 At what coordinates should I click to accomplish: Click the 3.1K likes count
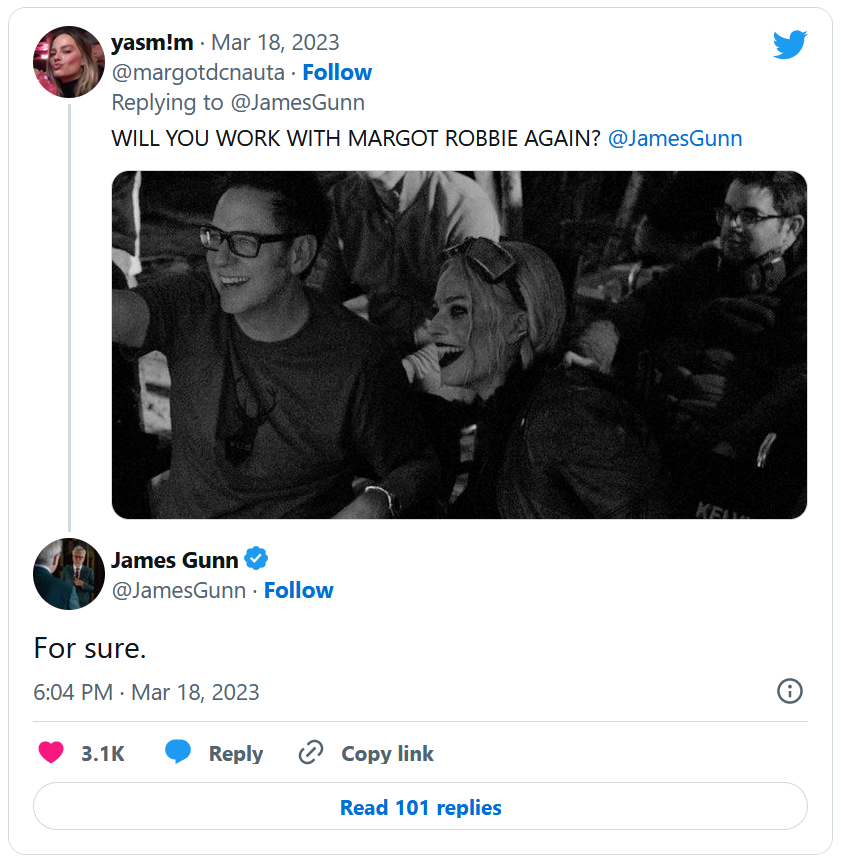coord(103,754)
